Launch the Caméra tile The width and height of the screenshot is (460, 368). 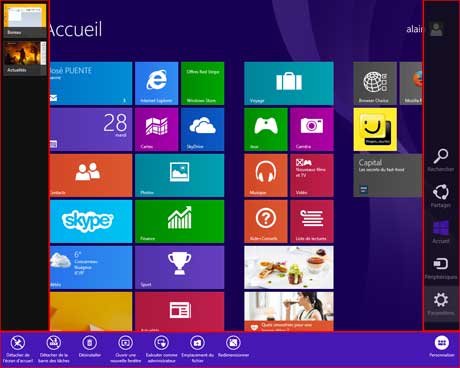click(312, 129)
